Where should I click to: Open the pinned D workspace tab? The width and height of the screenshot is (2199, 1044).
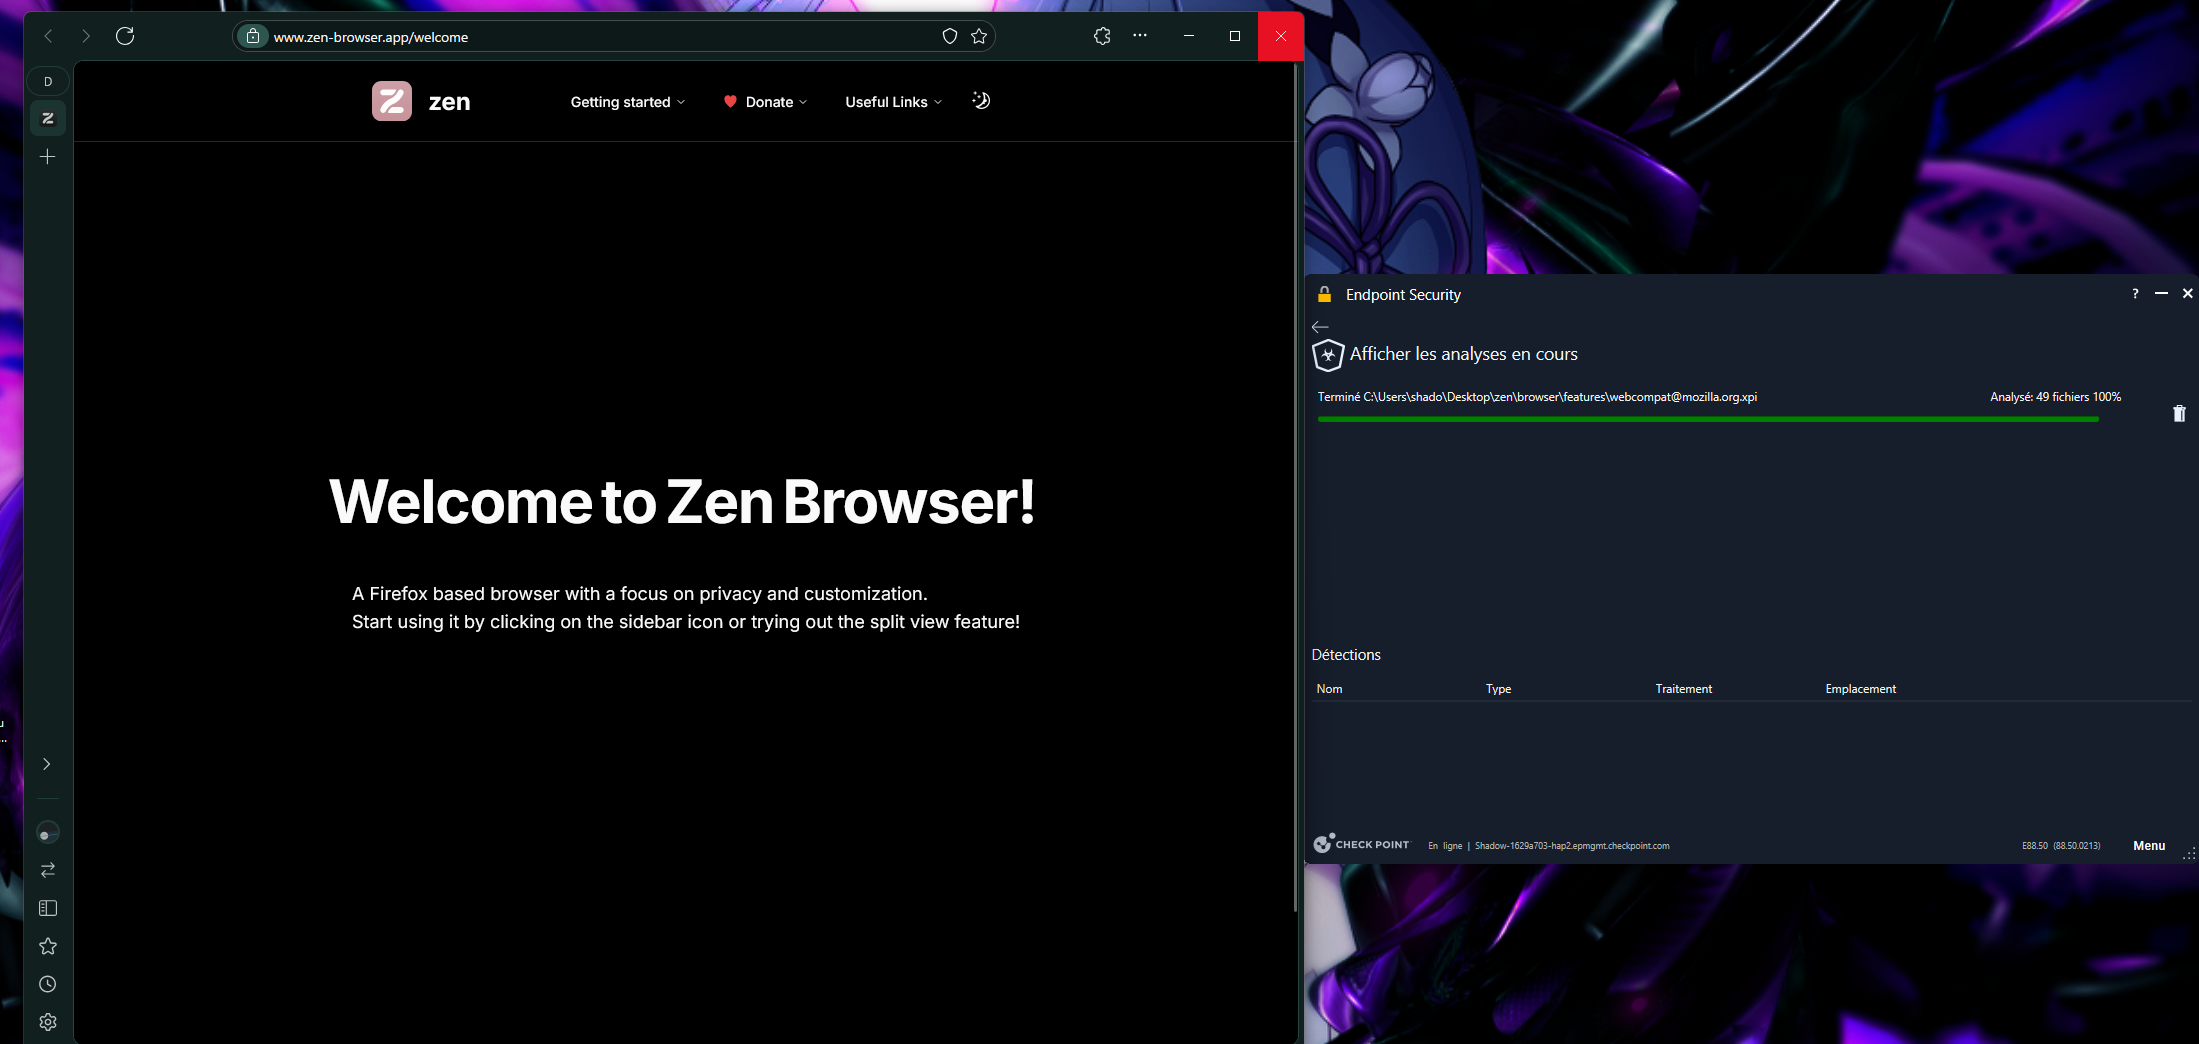point(48,81)
